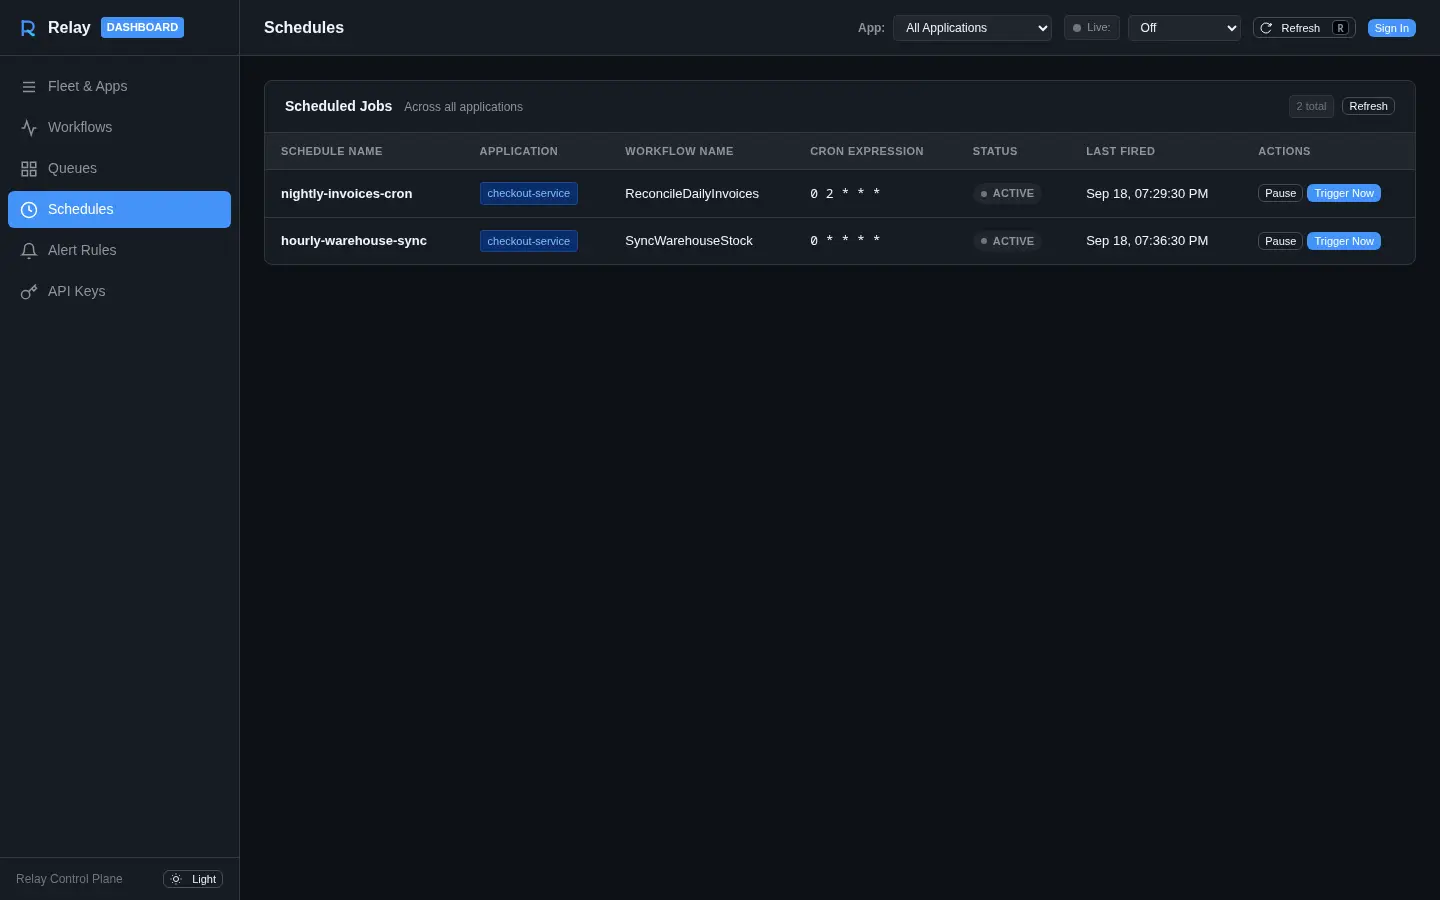Click the Across all applications subtitle
Viewport: 1440px width, 900px height.
[x=463, y=107]
